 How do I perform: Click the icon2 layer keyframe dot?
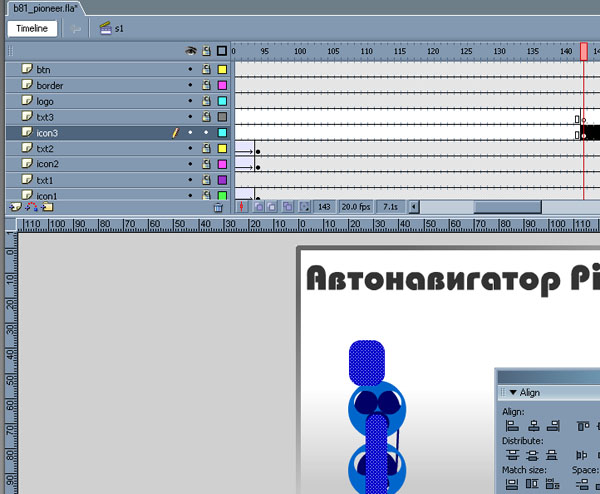click(258, 168)
